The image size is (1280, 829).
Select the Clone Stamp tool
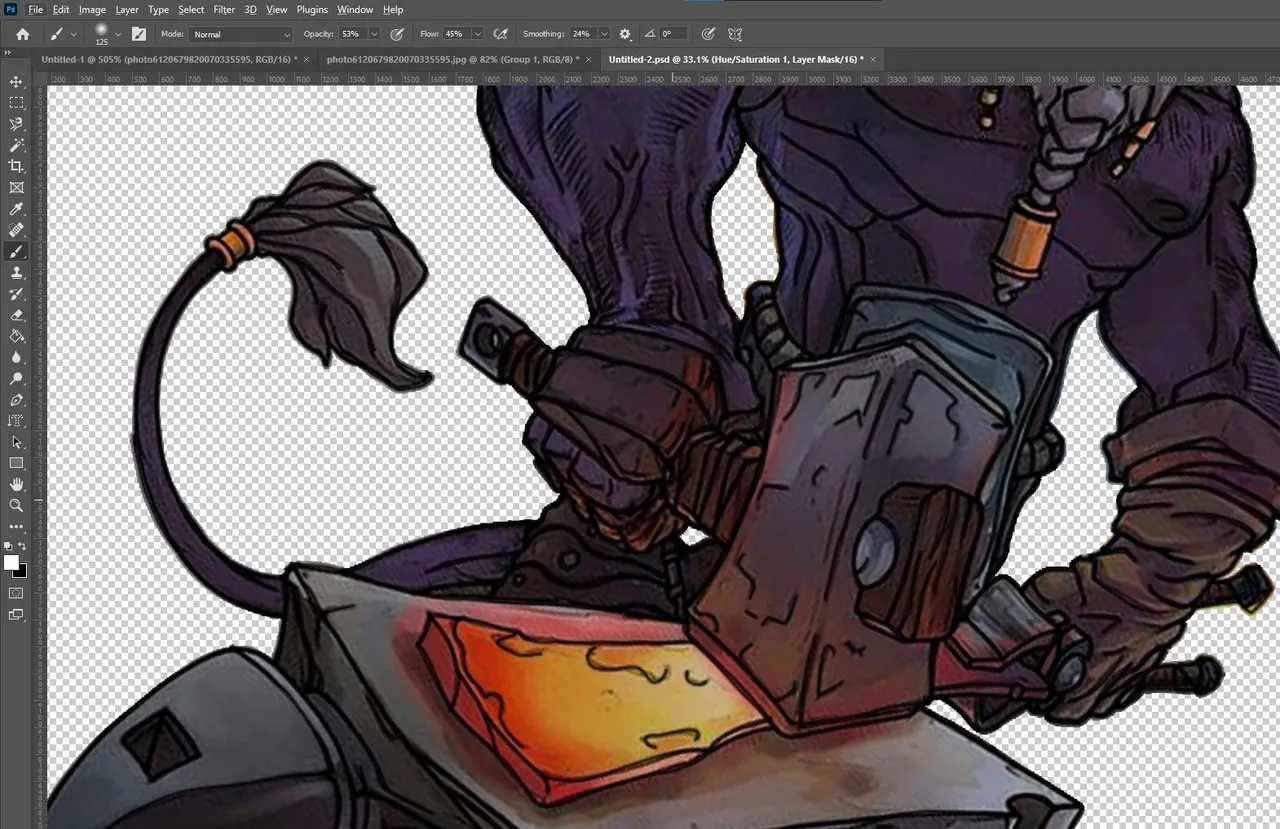16,272
